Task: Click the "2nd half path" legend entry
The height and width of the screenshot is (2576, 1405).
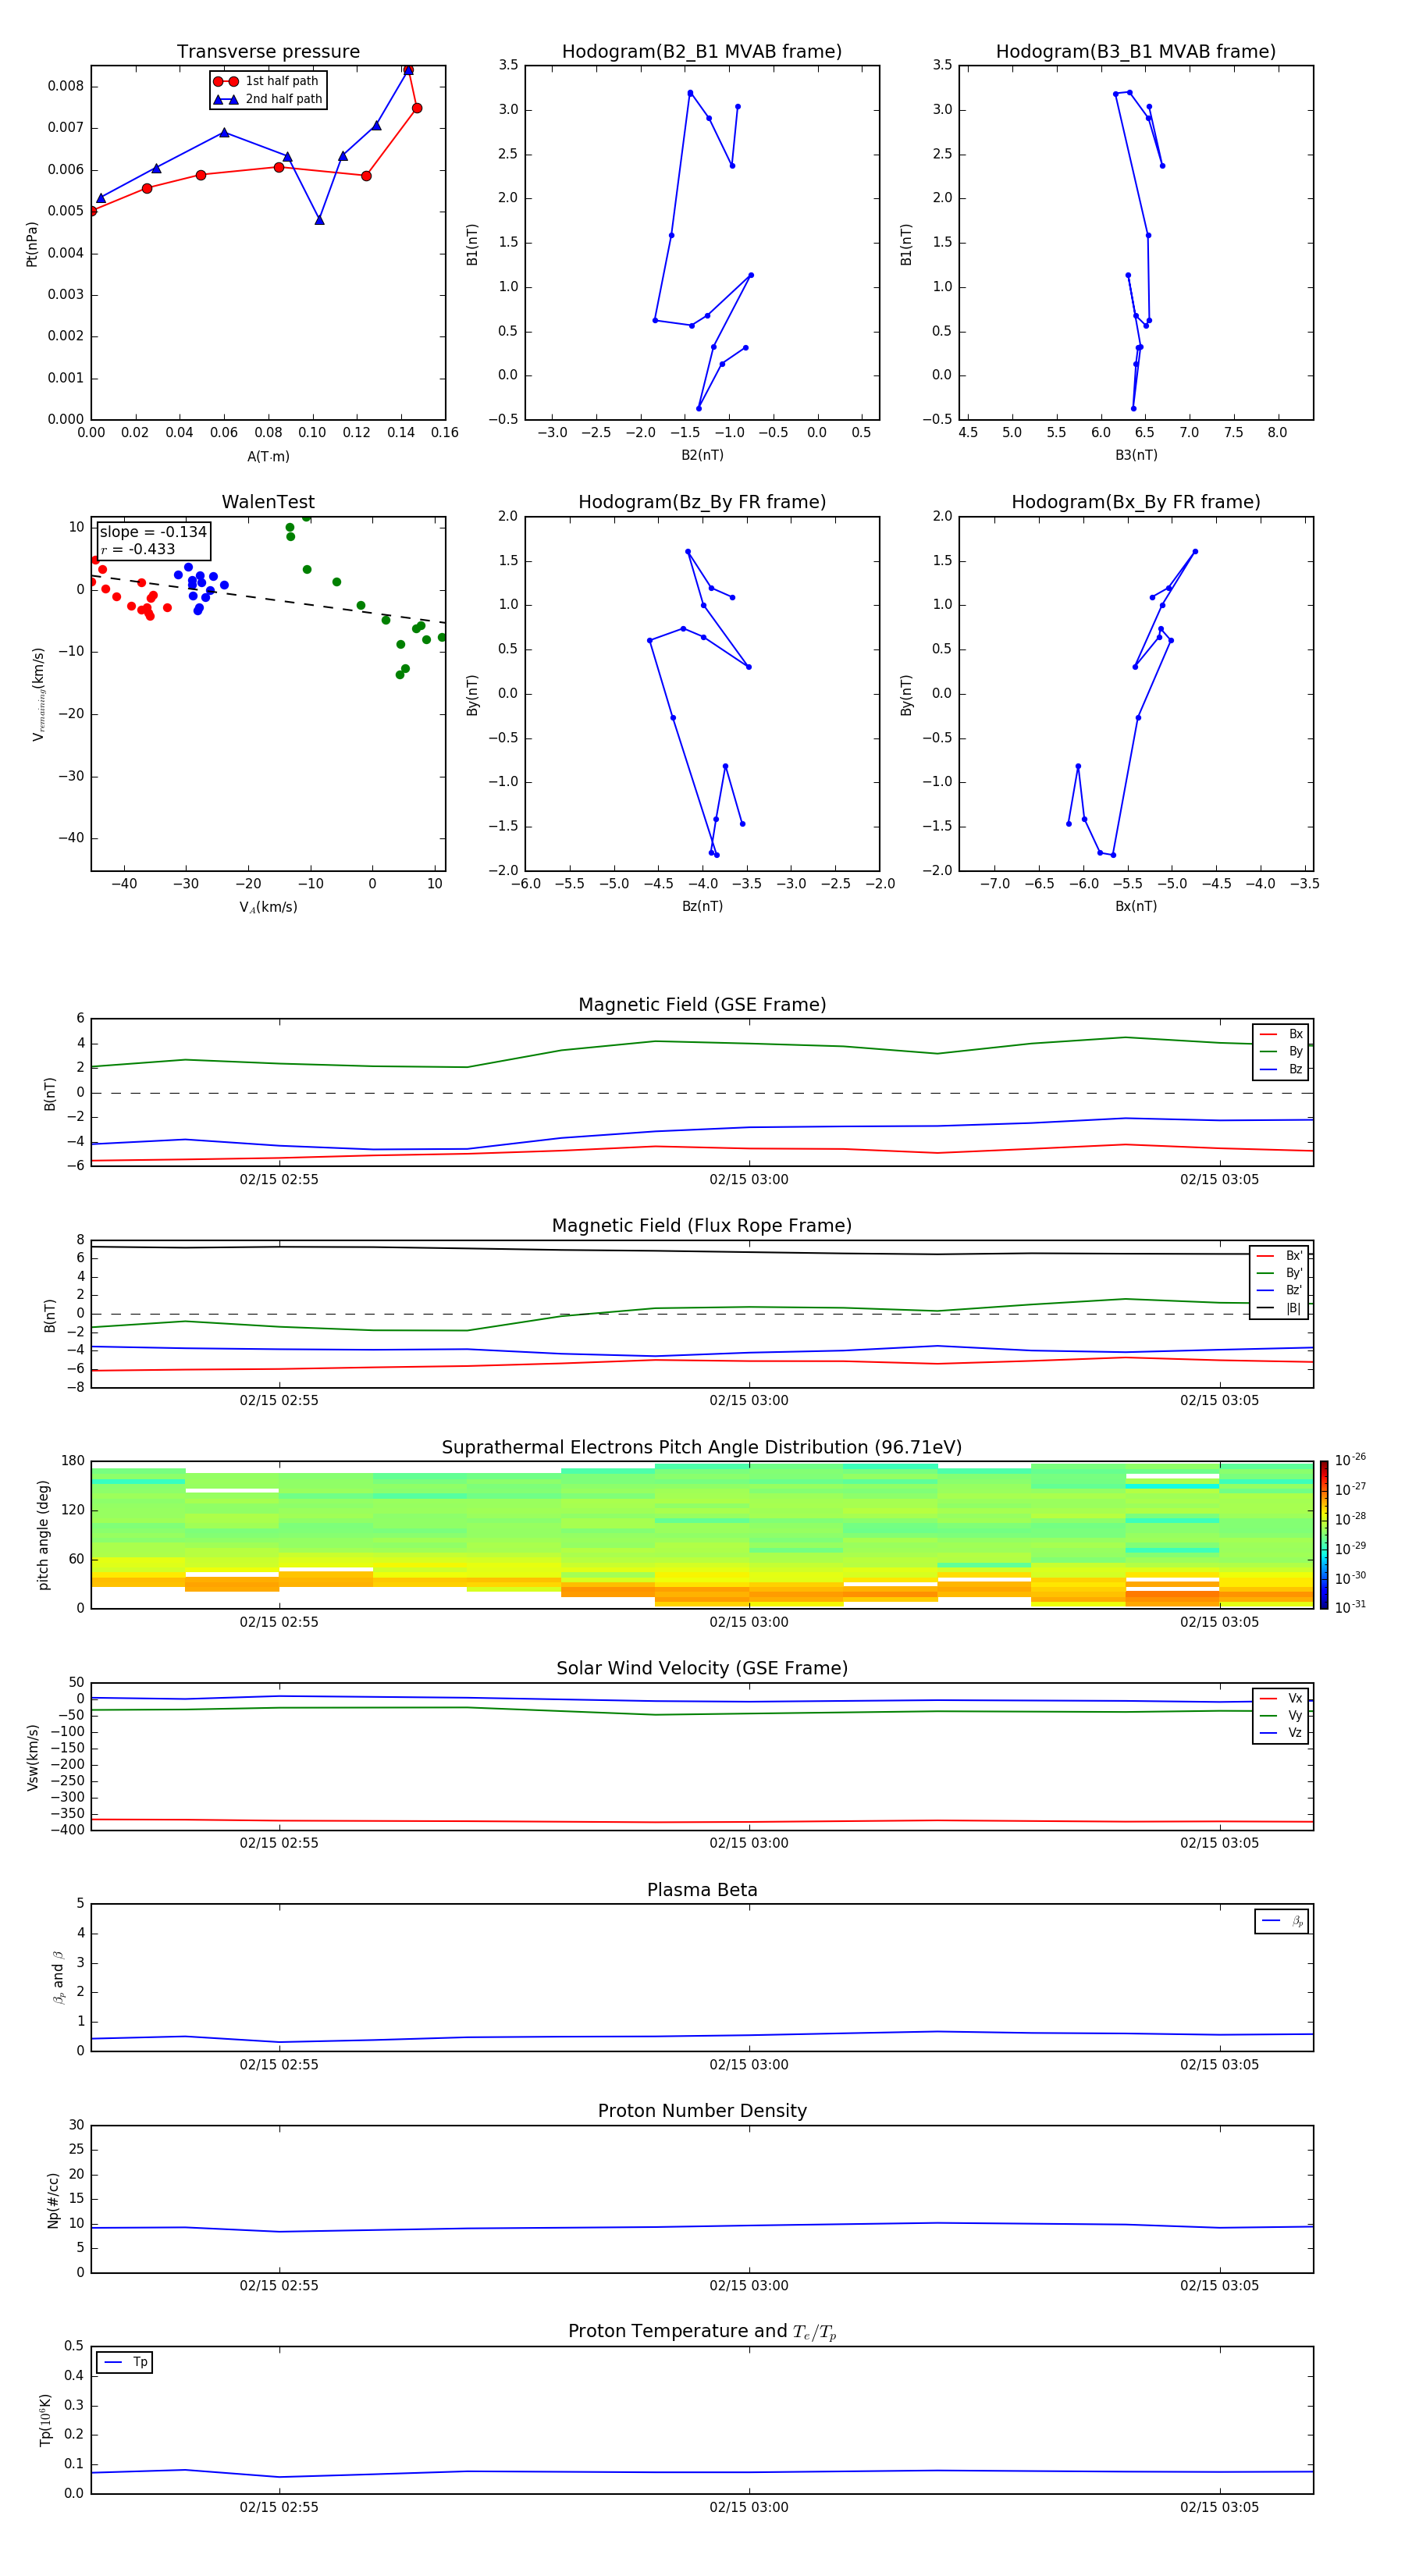Action: tap(267, 99)
